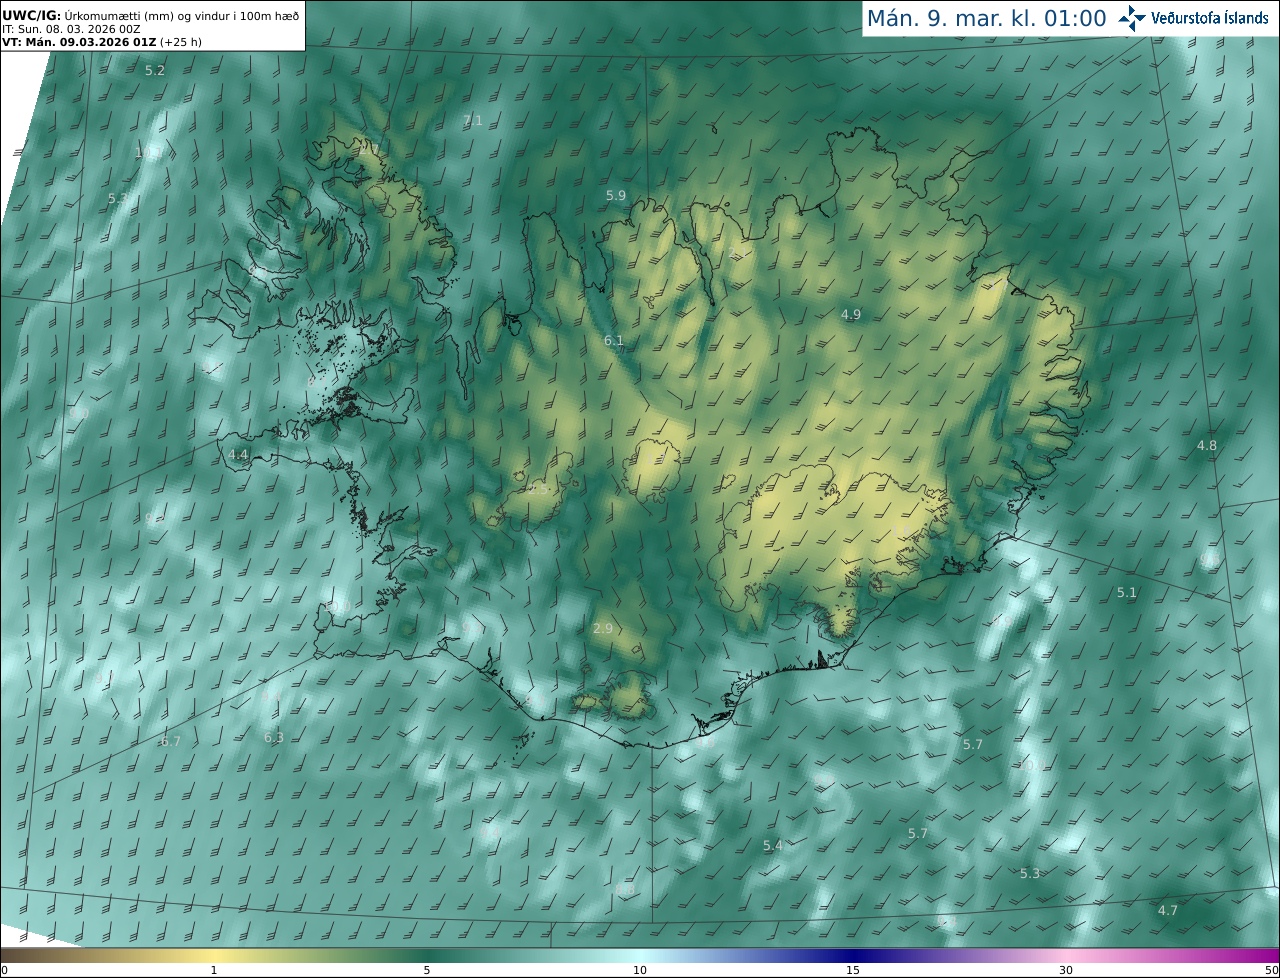The image size is (1280, 978).
Task: Click the 'VT: Mán. 09.03.2026 01Z (+25 h)' line
Action: [102, 42]
